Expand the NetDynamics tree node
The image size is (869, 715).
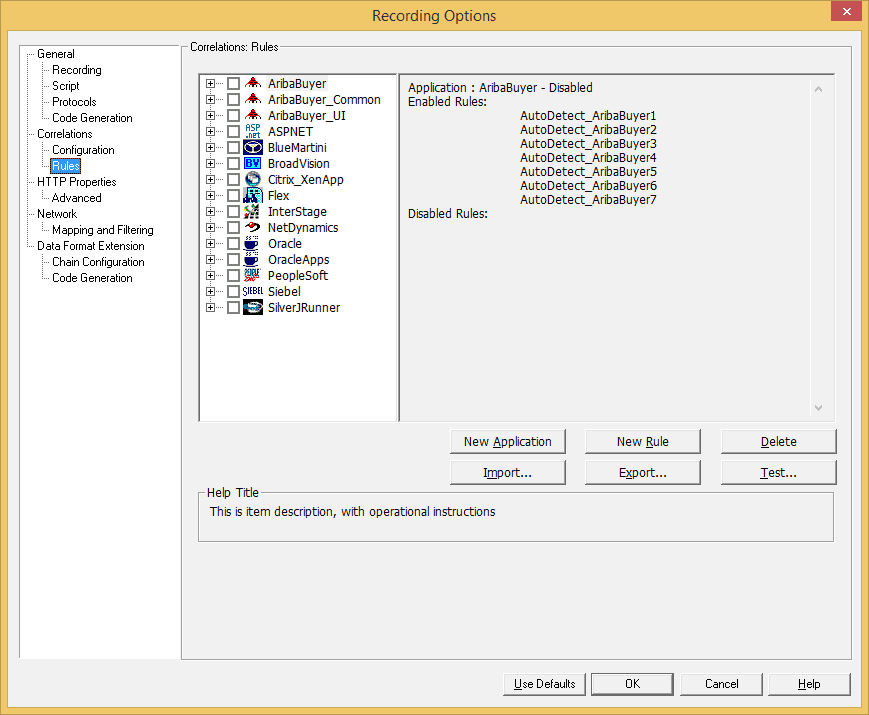click(210, 227)
